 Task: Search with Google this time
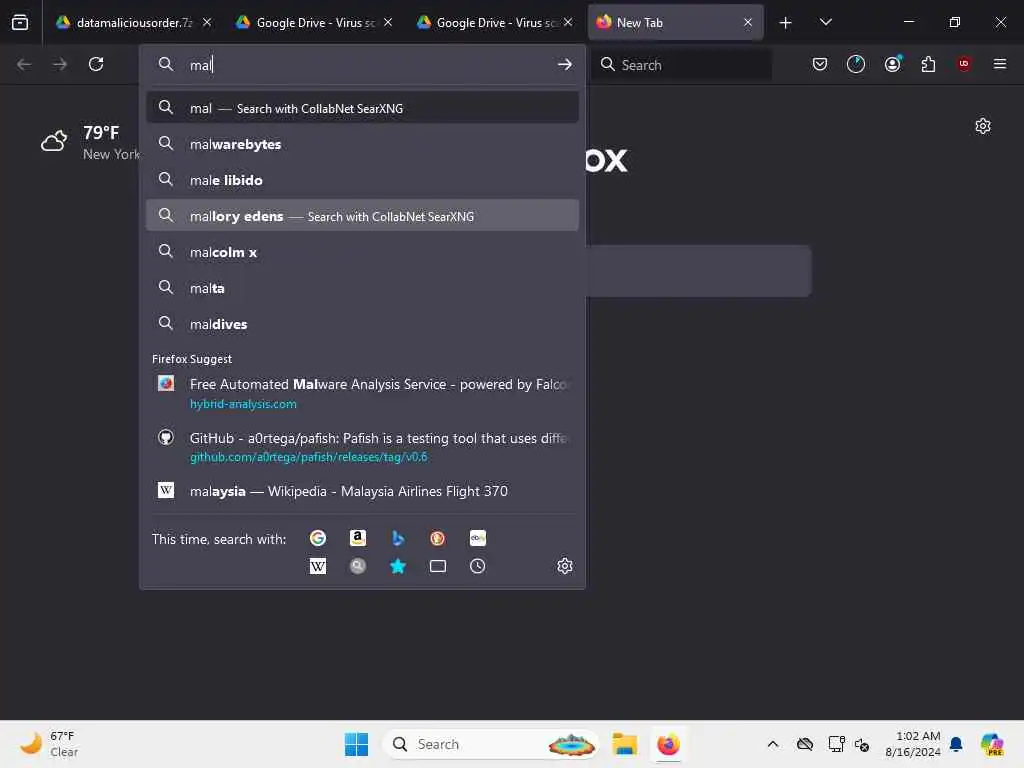(x=318, y=538)
